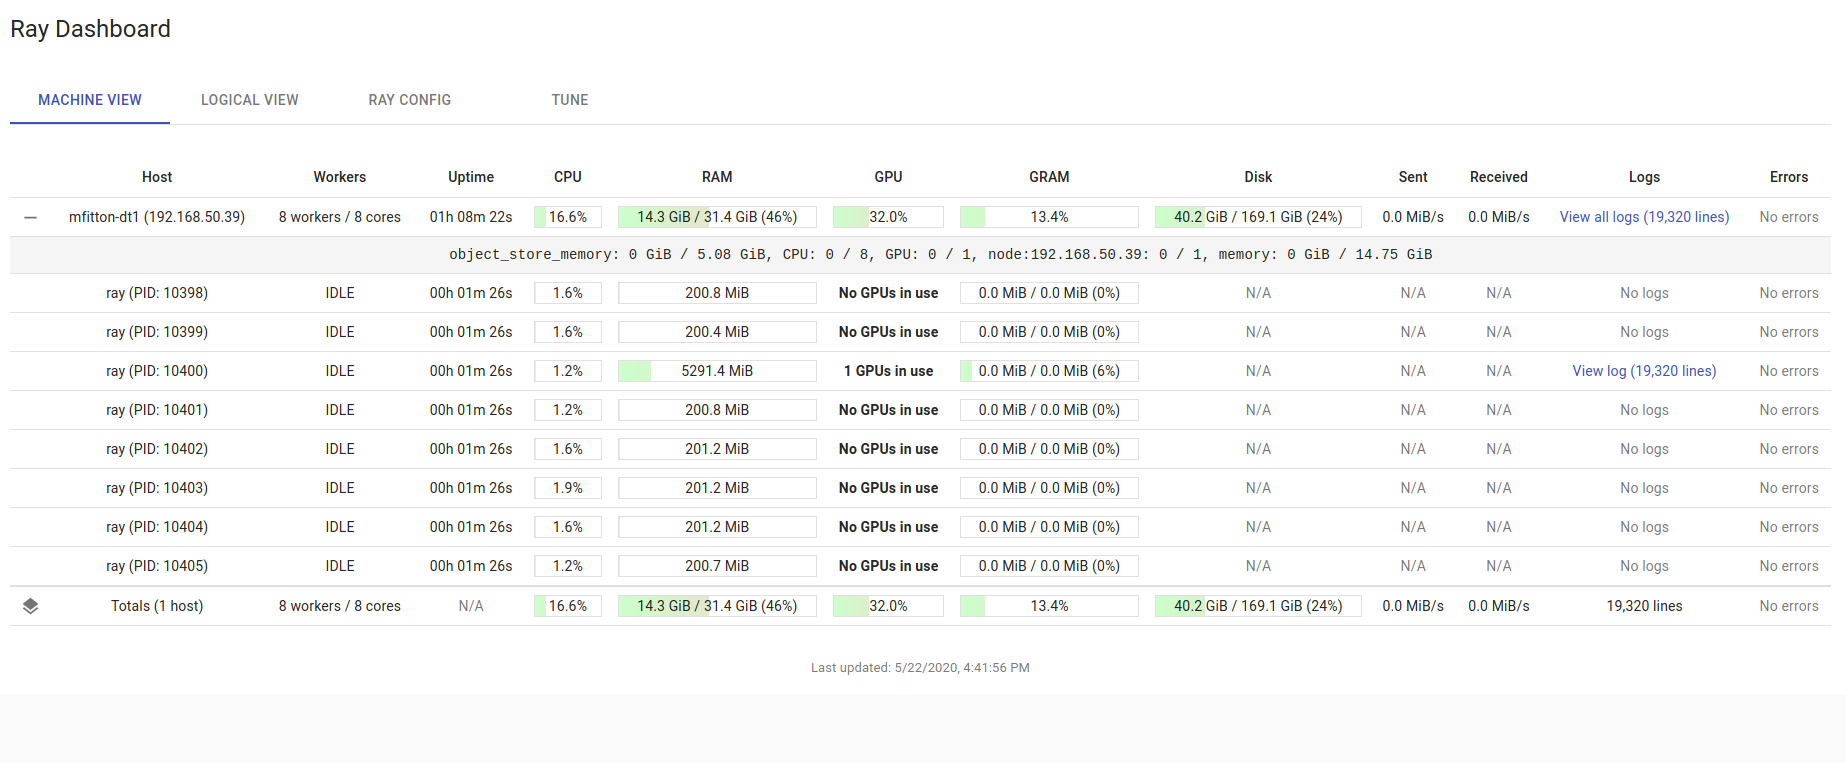This screenshot has height=763, width=1846.
Task: Click the GRAM column header
Action: pyautogui.click(x=1049, y=177)
